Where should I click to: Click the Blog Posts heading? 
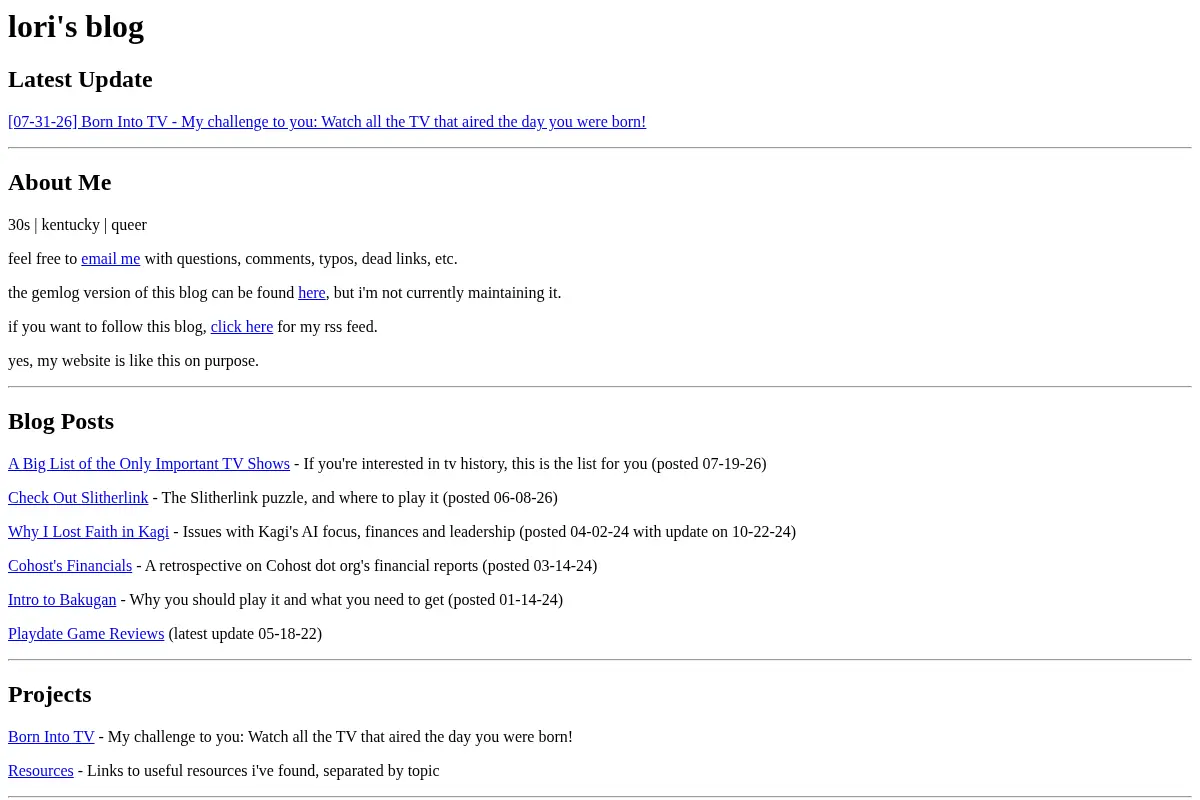pos(61,421)
